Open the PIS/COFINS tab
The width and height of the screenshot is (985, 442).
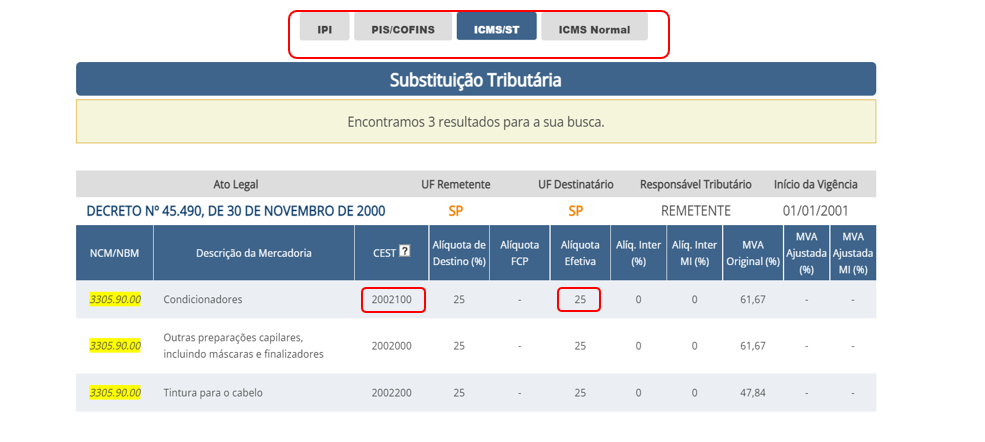click(x=403, y=29)
